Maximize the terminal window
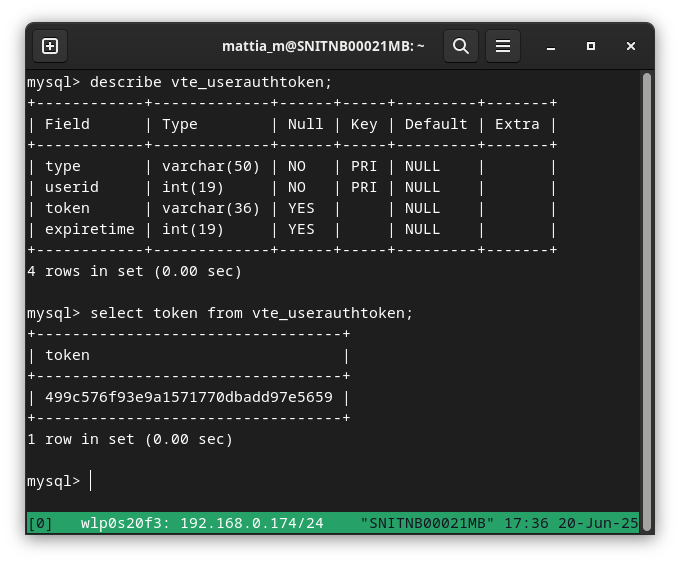Viewport: 680px width, 563px height. coord(591,46)
